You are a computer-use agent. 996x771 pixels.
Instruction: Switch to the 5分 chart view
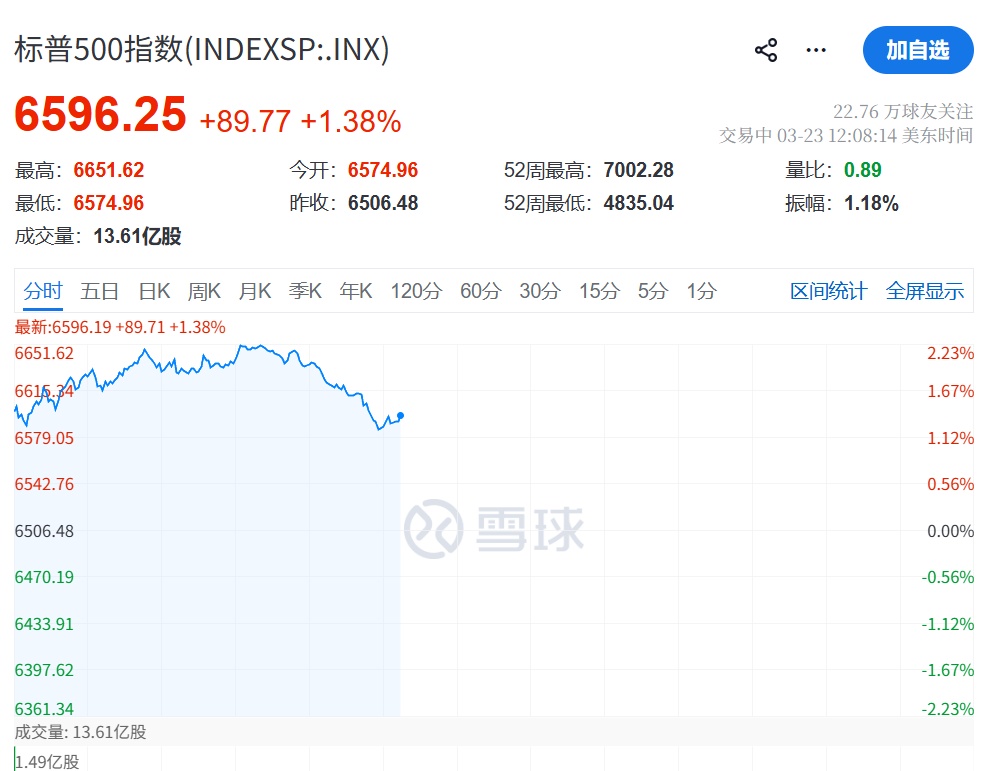click(652, 291)
